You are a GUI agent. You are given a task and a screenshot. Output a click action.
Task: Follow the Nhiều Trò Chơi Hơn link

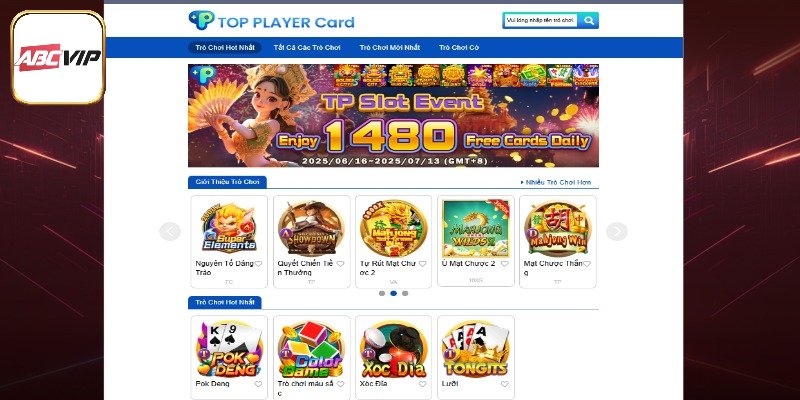556,182
